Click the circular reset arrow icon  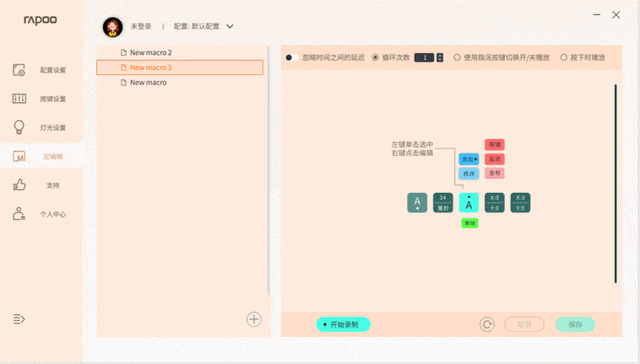click(x=487, y=324)
